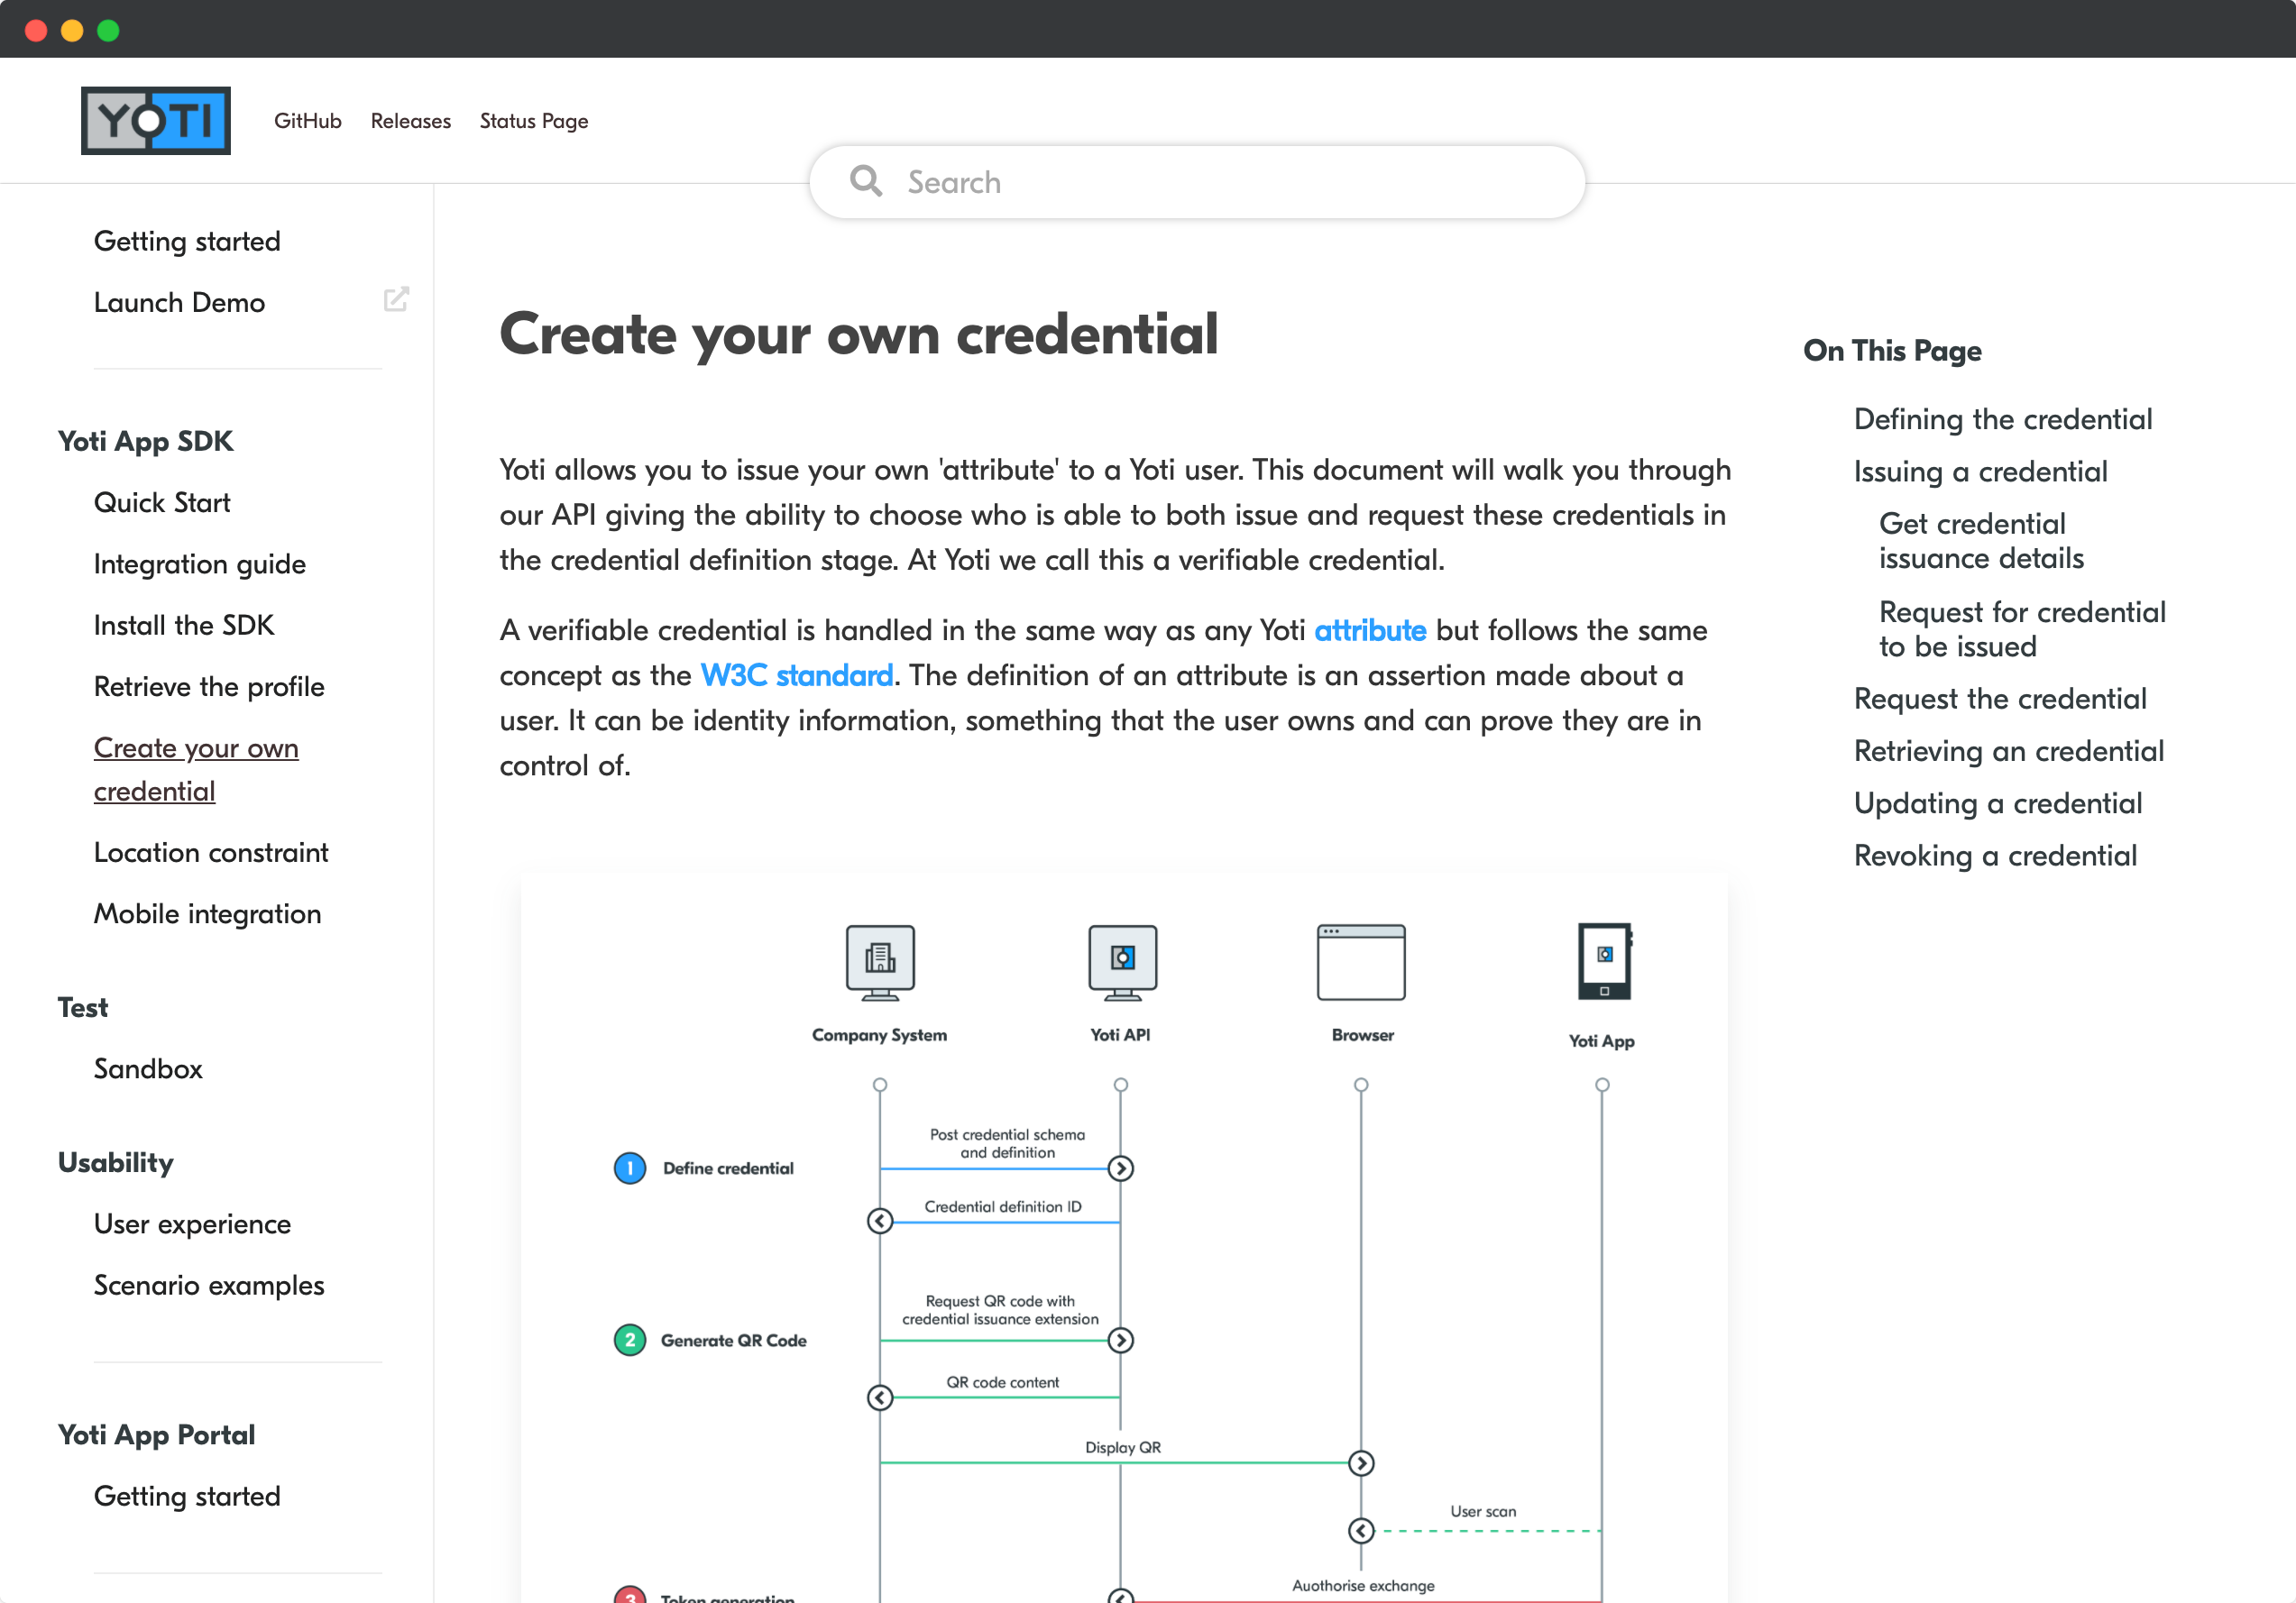Open Integration guide in sidebar
Screen dimensions: 2296x1603
click(200, 564)
